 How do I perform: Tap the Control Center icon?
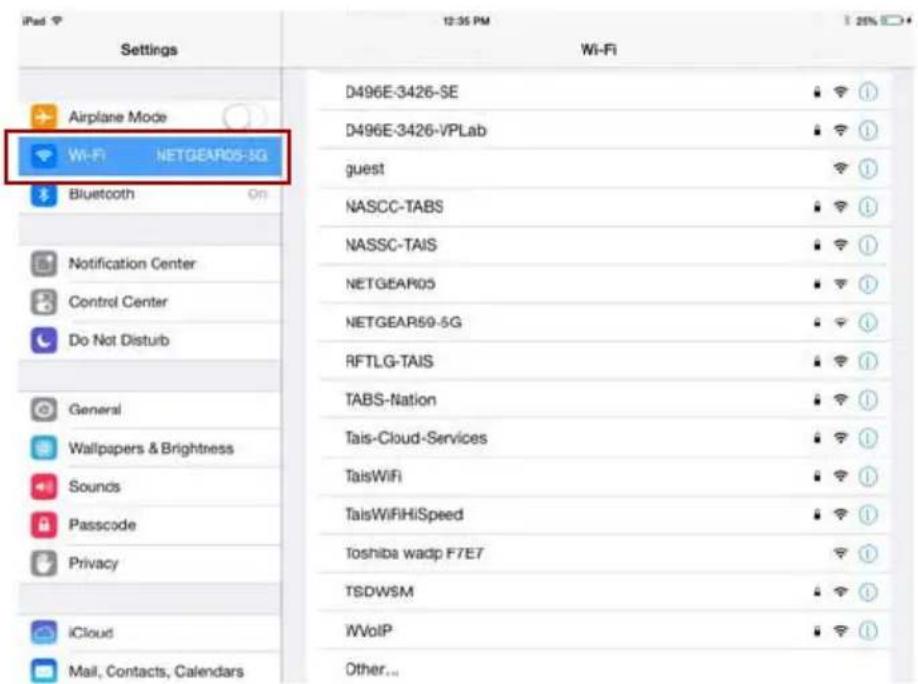(x=44, y=302)
